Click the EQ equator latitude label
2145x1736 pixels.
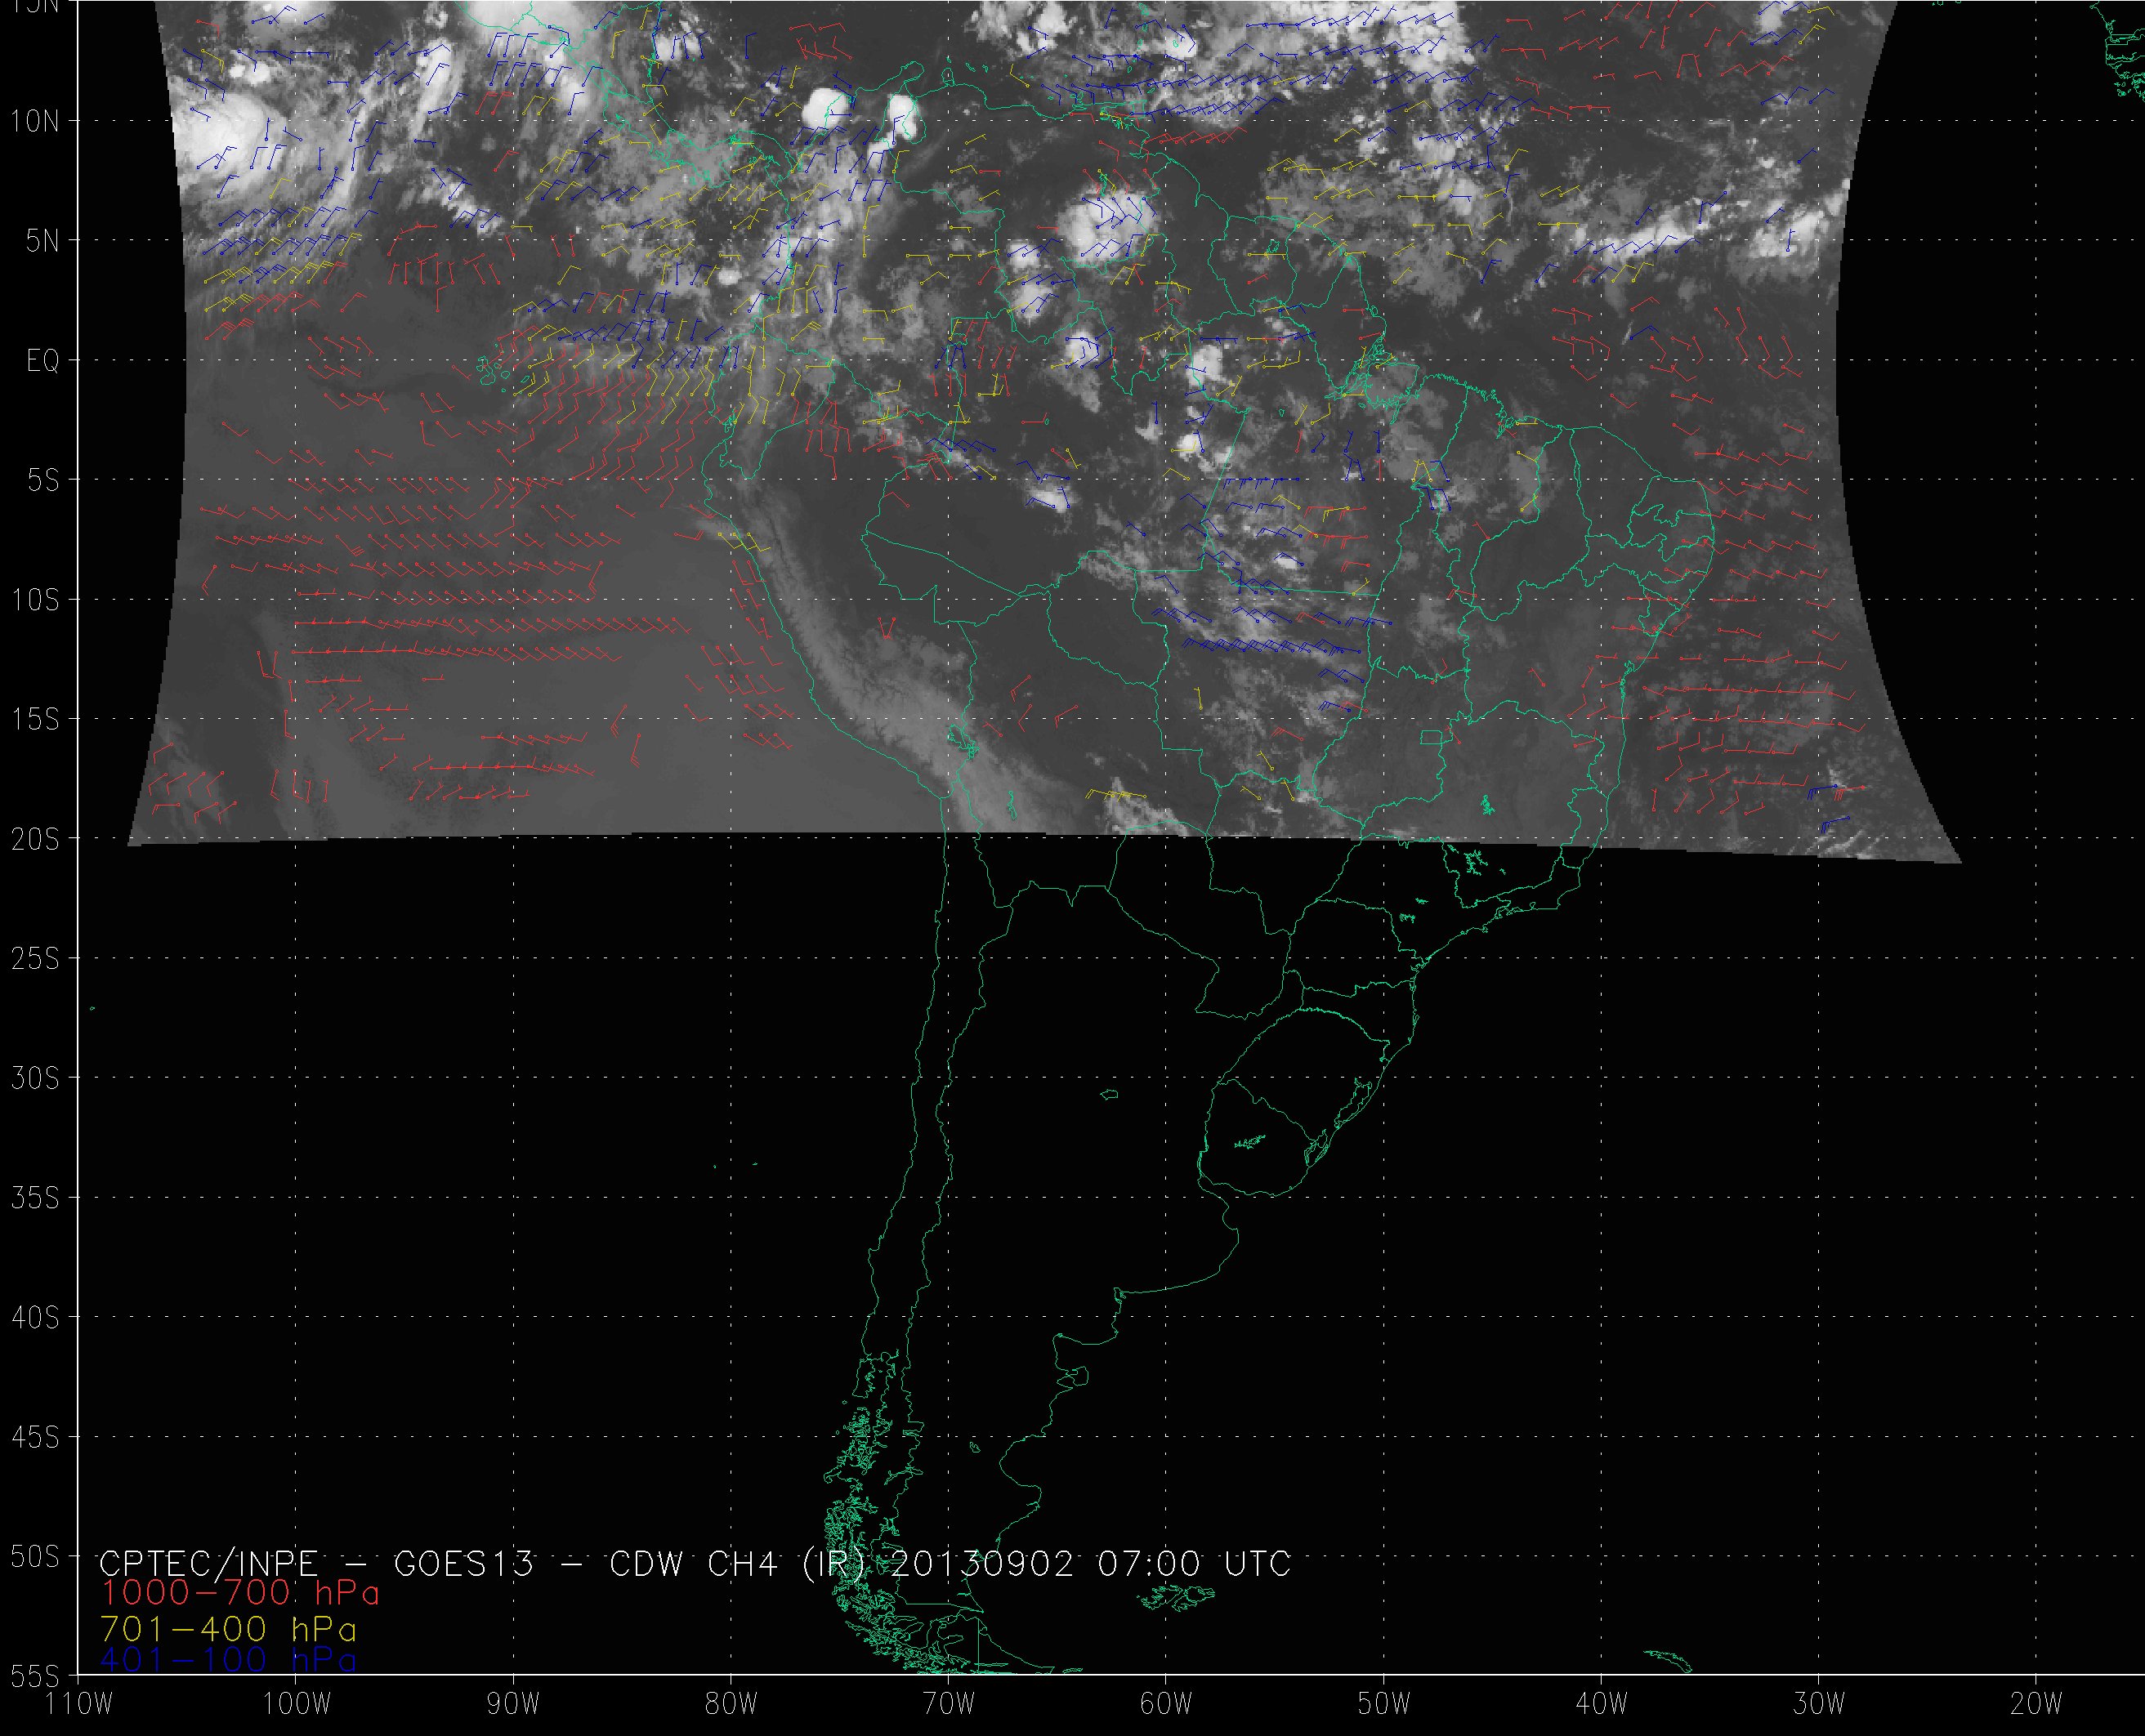[x=42, y=361]
